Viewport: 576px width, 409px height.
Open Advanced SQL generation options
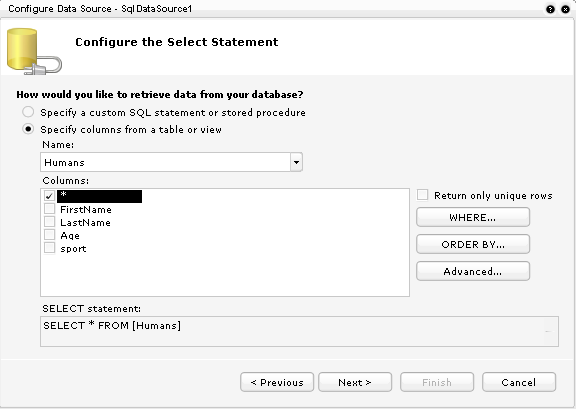point(473,271)
